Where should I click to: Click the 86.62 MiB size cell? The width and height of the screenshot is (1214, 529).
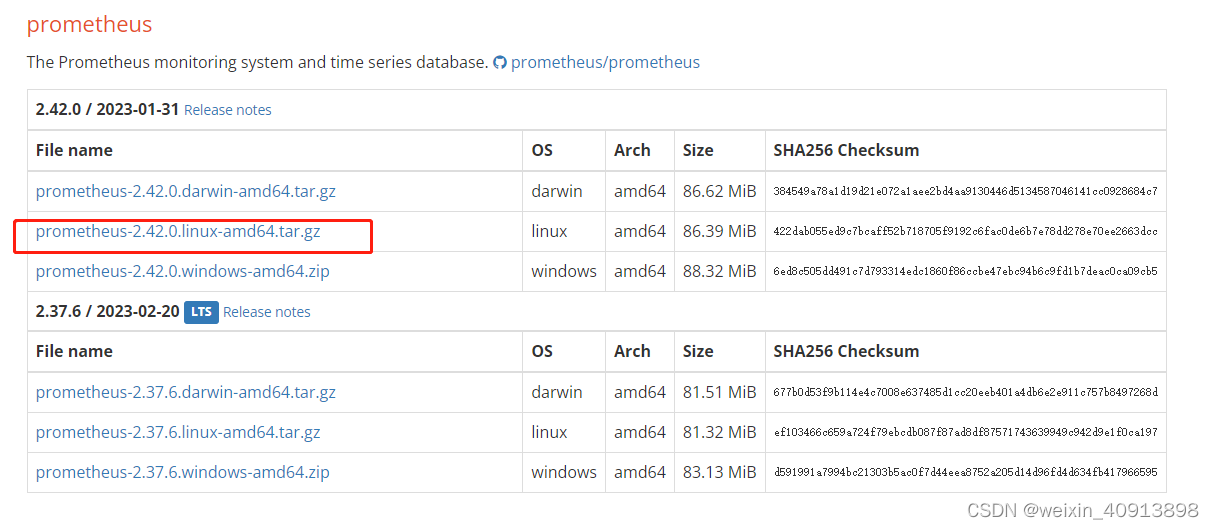click(x=720, y=191)
